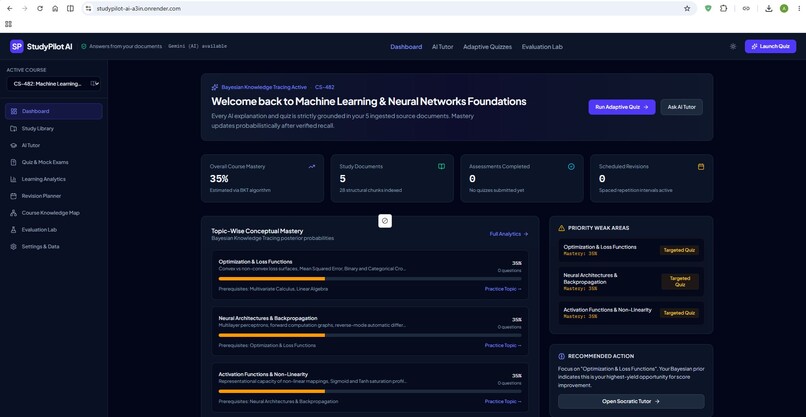
Task: Click the Learning Analytics chart icon
Action: pyautogui.click(x=13, y=179)
